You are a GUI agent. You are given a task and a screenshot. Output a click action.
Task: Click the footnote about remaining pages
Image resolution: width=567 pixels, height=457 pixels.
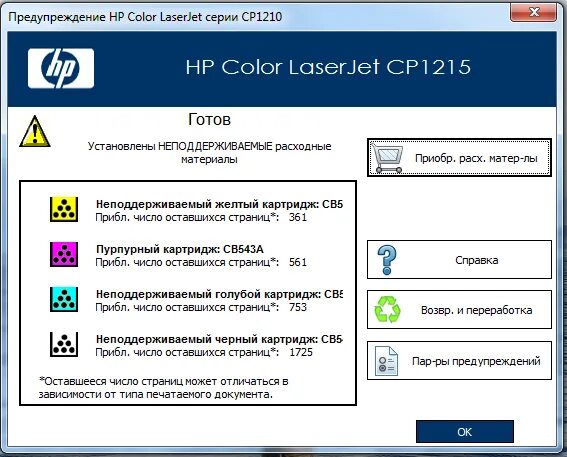click(163, 388)
